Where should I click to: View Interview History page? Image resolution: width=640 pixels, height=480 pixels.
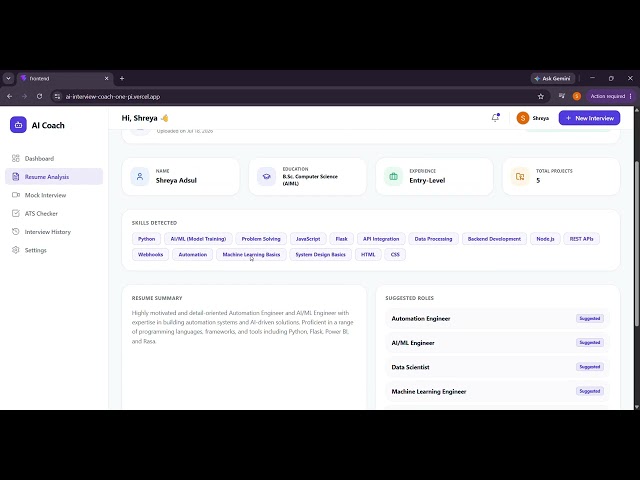click(x=54, y=232)
